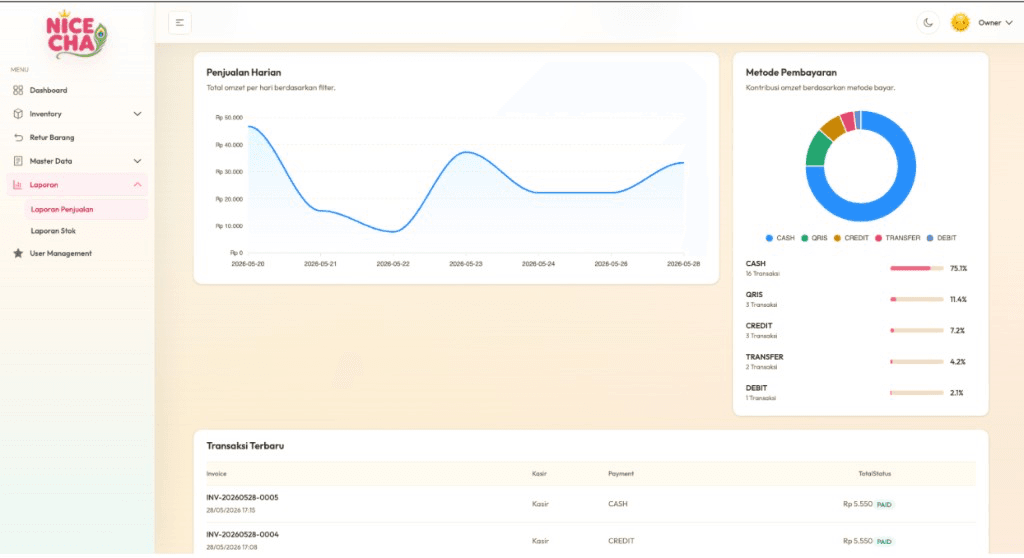Click the Inventory box icon

(18, 114)
